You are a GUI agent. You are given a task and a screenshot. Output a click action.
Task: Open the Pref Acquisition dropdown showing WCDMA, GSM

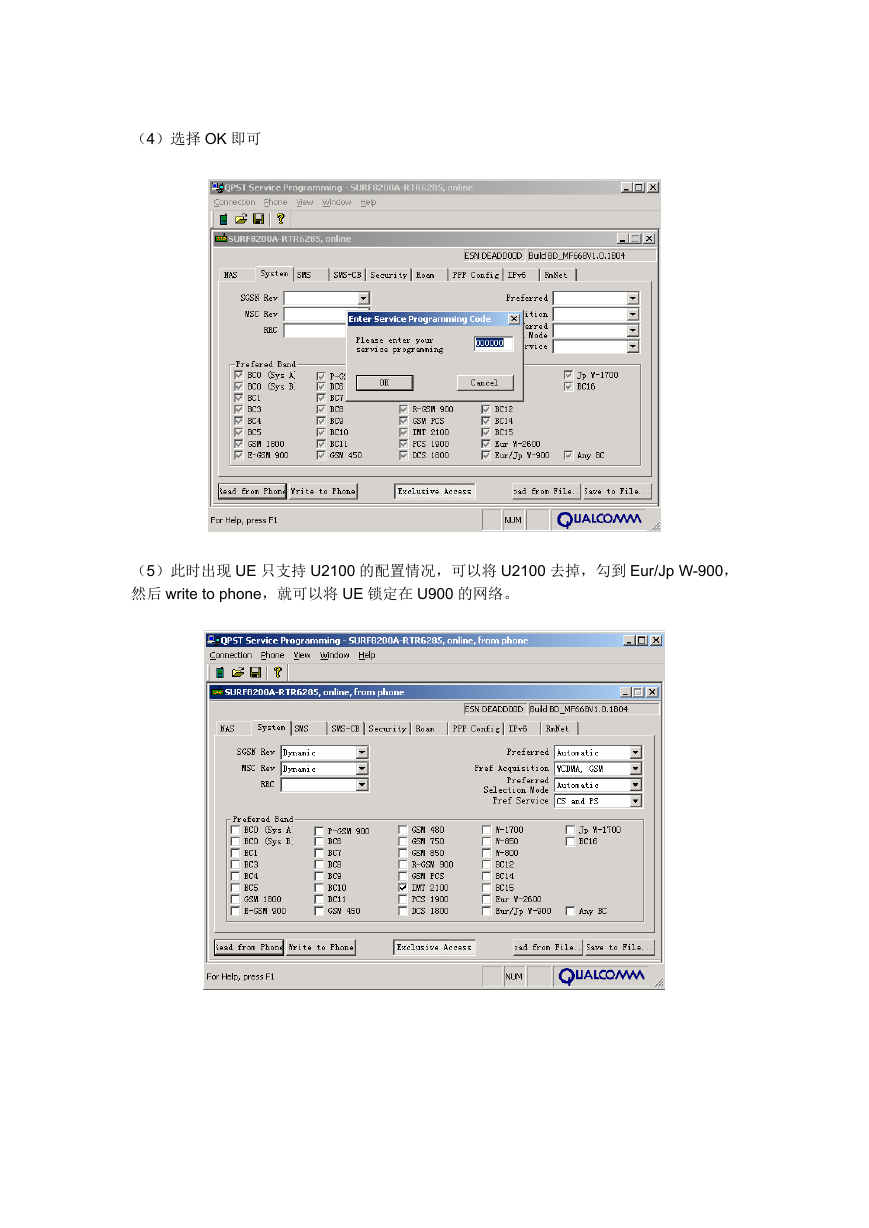click(635, 769)
